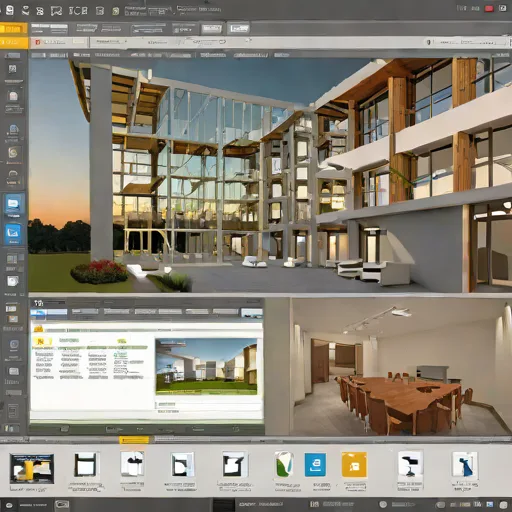Open the small ribbon dropdown with arrow
The width and height of the screenshot is (512, 512).
click(184, 29)
